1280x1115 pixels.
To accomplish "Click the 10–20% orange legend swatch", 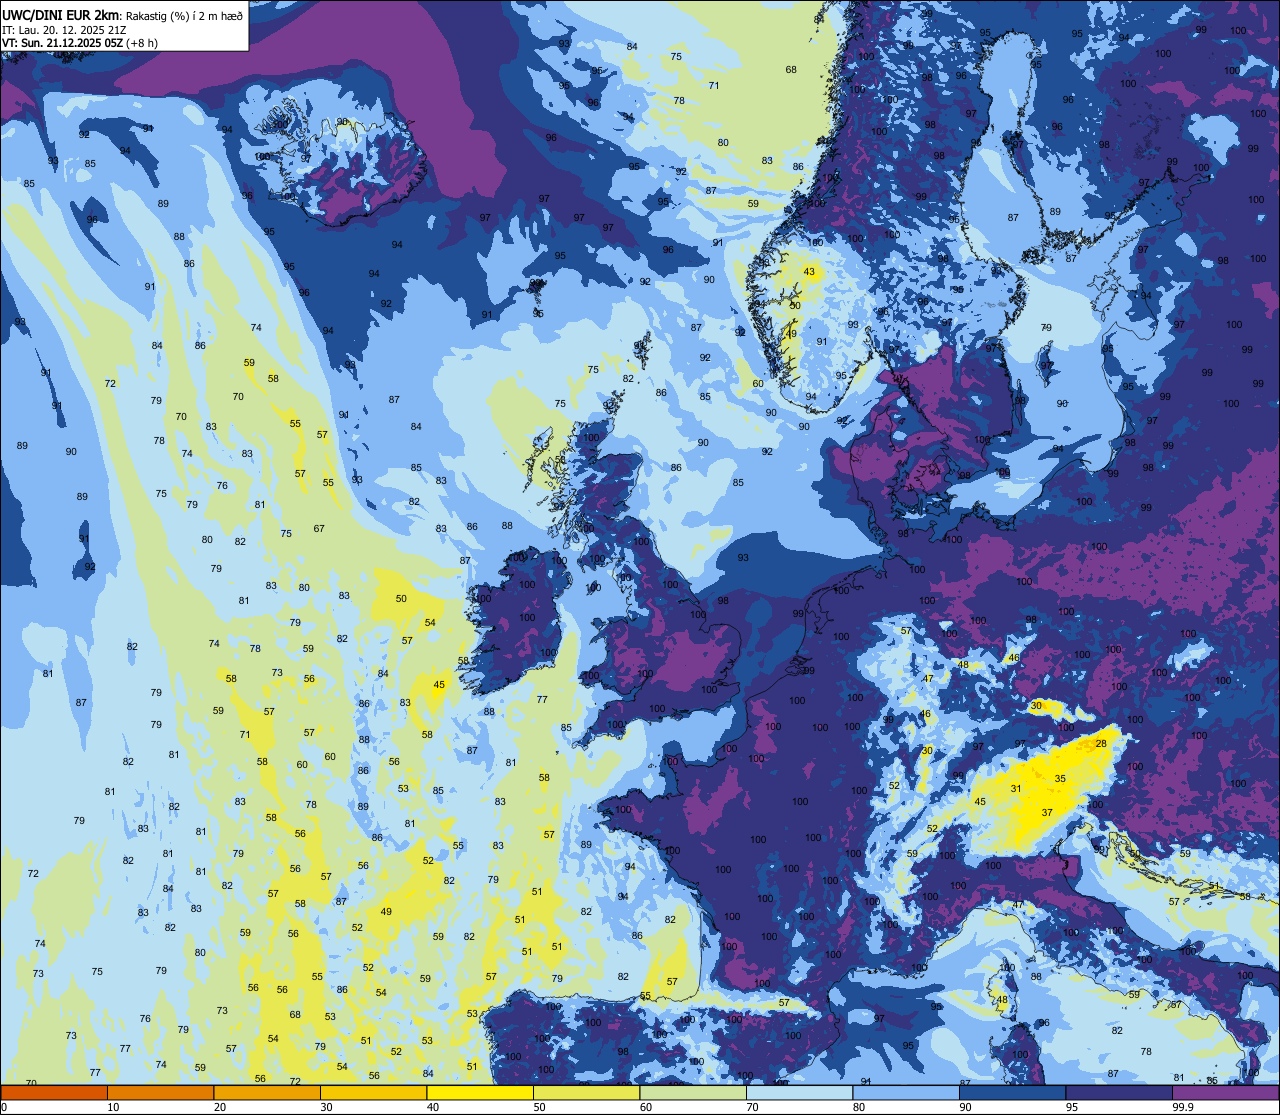I will click(160, 1093).
